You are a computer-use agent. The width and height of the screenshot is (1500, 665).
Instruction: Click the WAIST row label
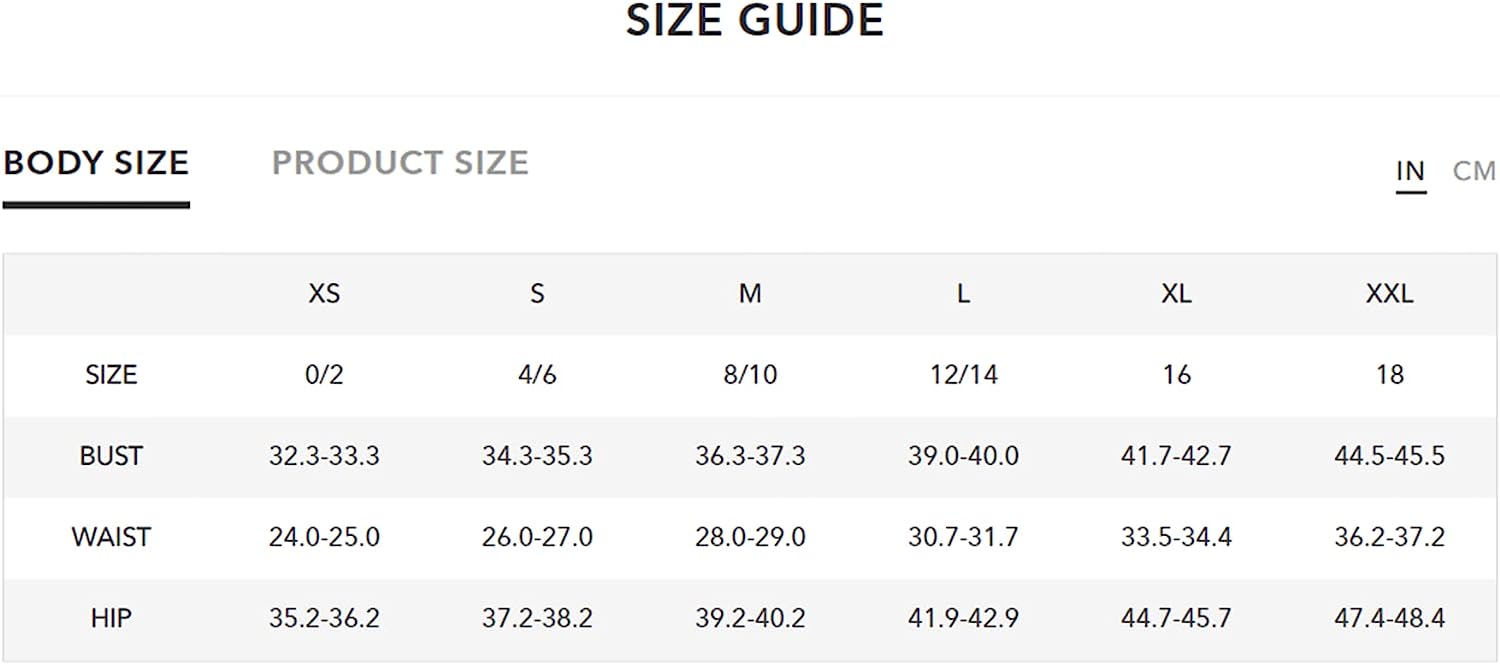[x=111, y=537]
